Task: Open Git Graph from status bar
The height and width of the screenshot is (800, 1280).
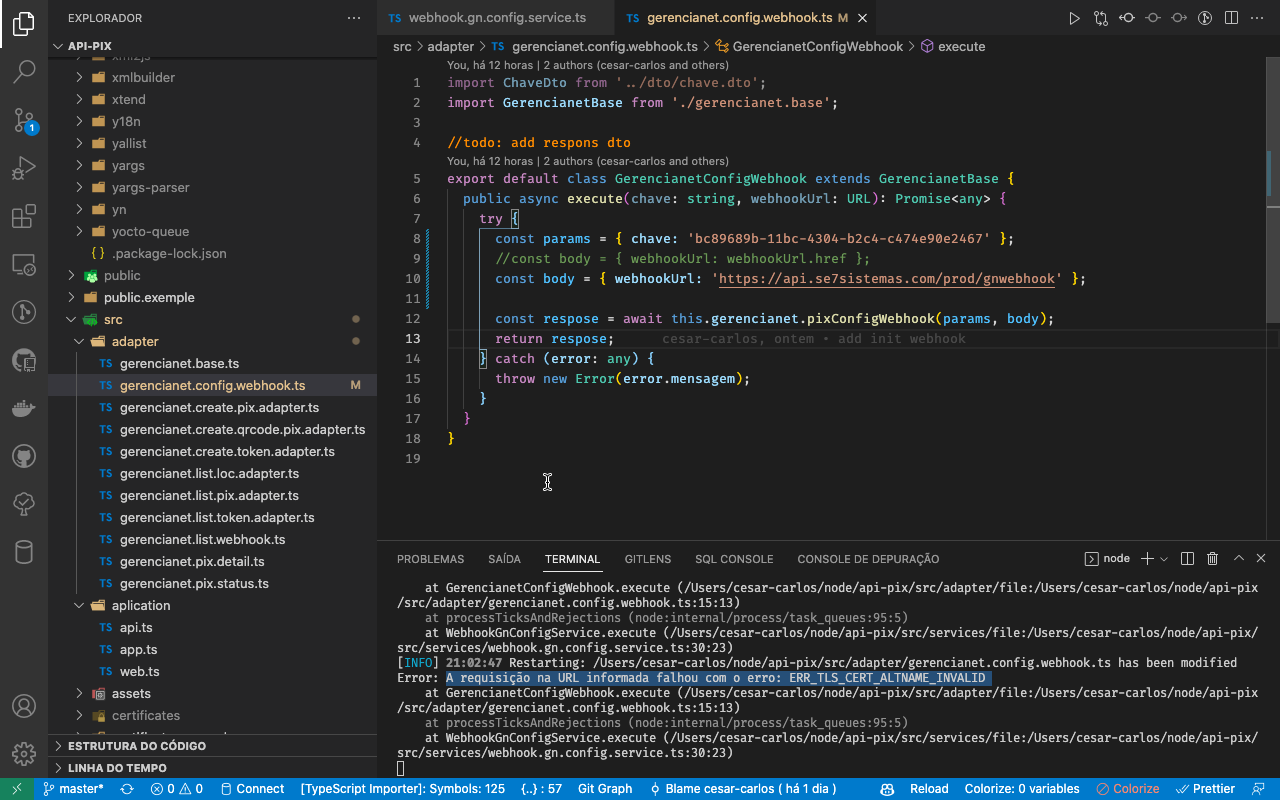Action: [x=605, y=789]
